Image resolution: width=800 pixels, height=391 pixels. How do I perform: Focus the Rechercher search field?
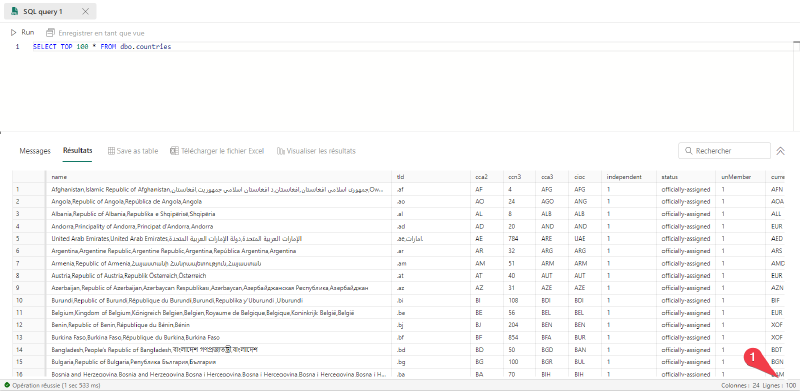coord(724,151)
